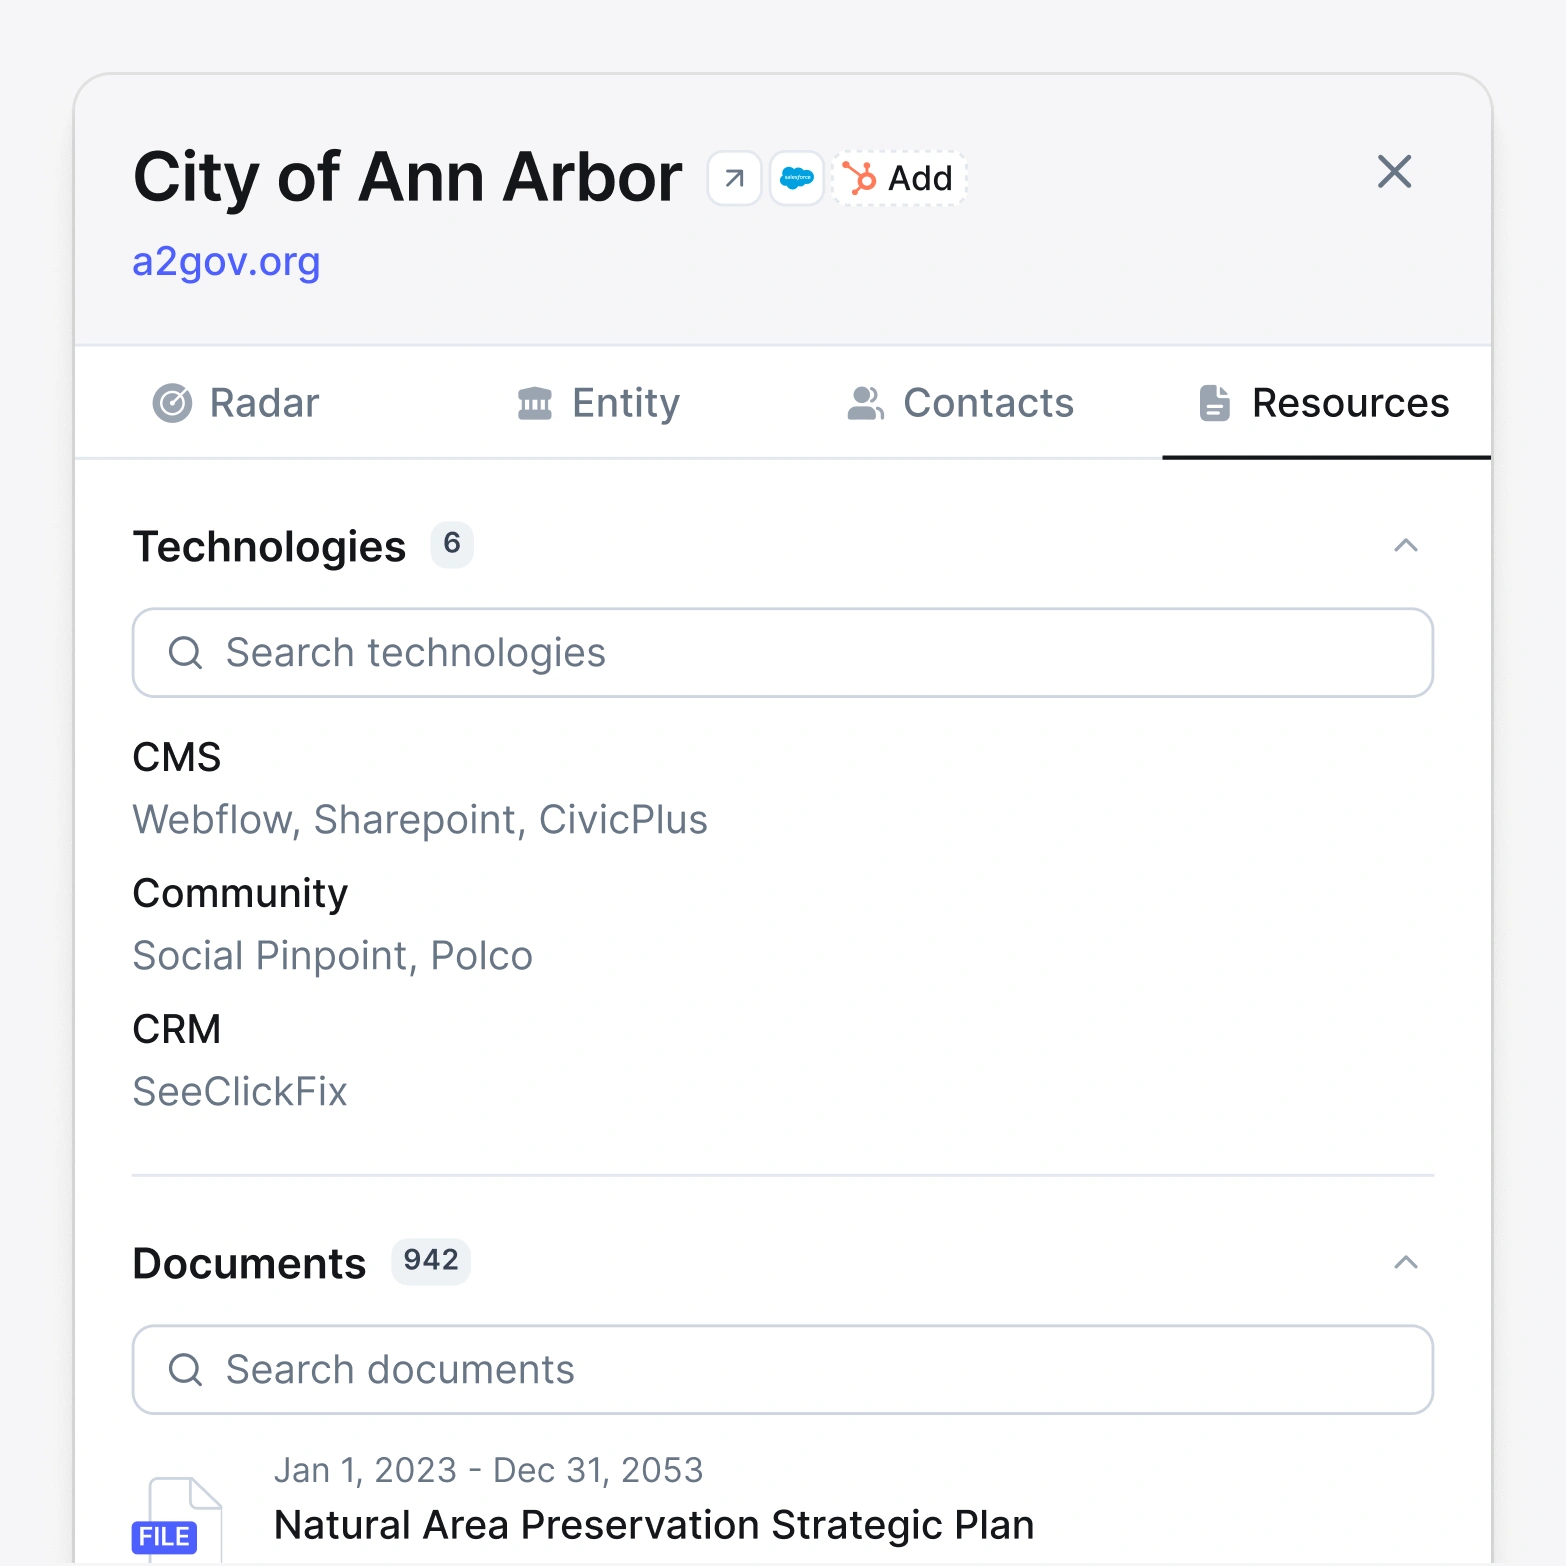This screenshot has height=1566, width=1566.
Task: Open the external link arrow next to City of Ann Arbor
Action: click(x=733, y=178)
